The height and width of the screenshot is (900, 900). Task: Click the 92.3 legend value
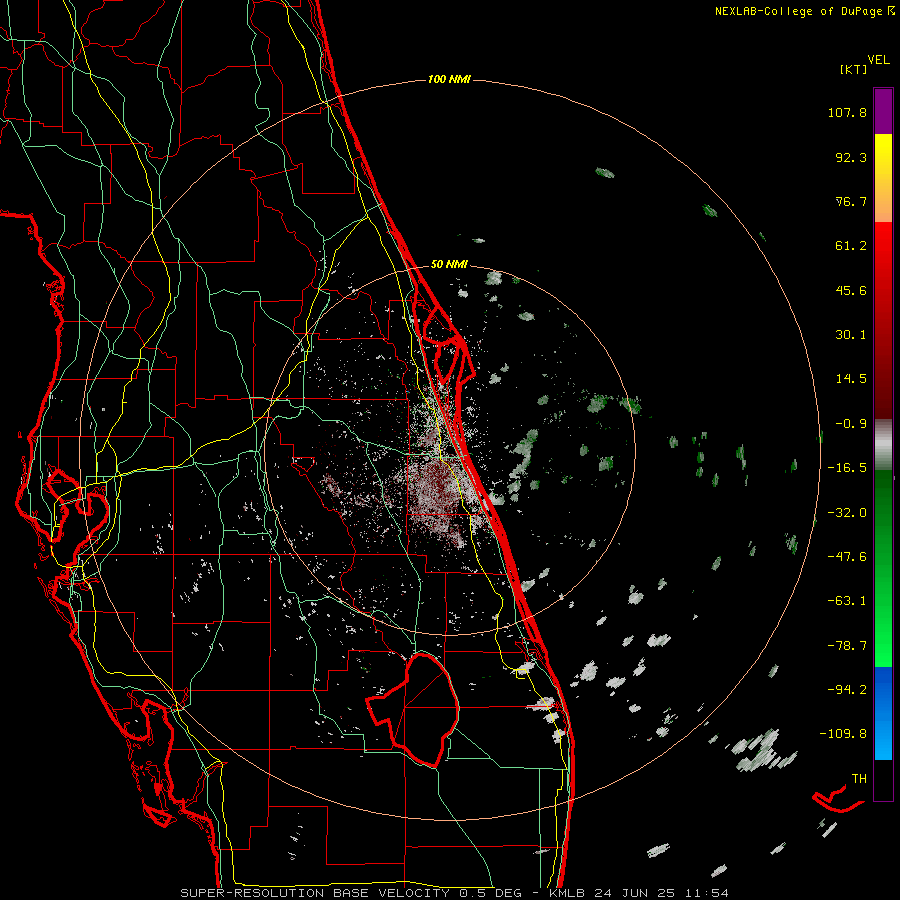tap(851, 157)
